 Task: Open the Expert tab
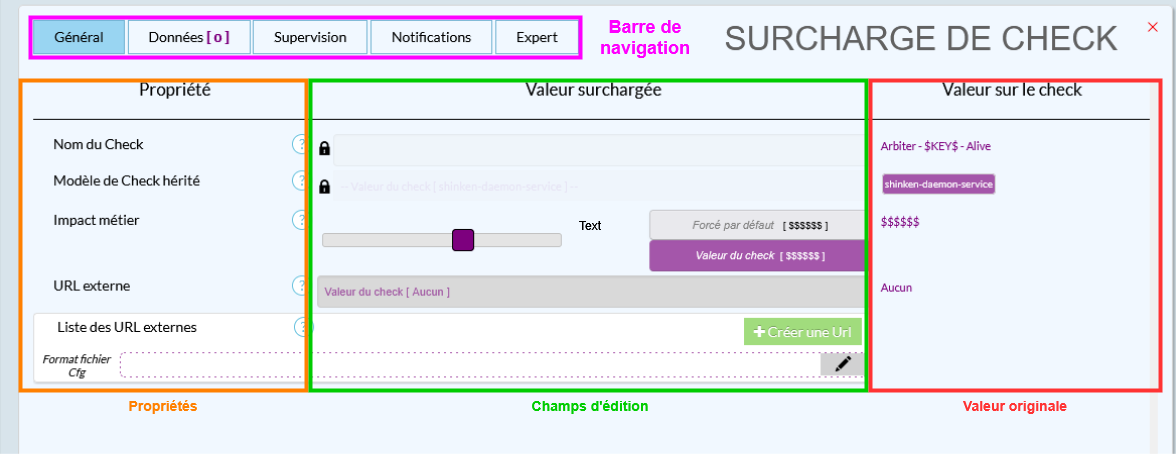[x=537, y=37]
